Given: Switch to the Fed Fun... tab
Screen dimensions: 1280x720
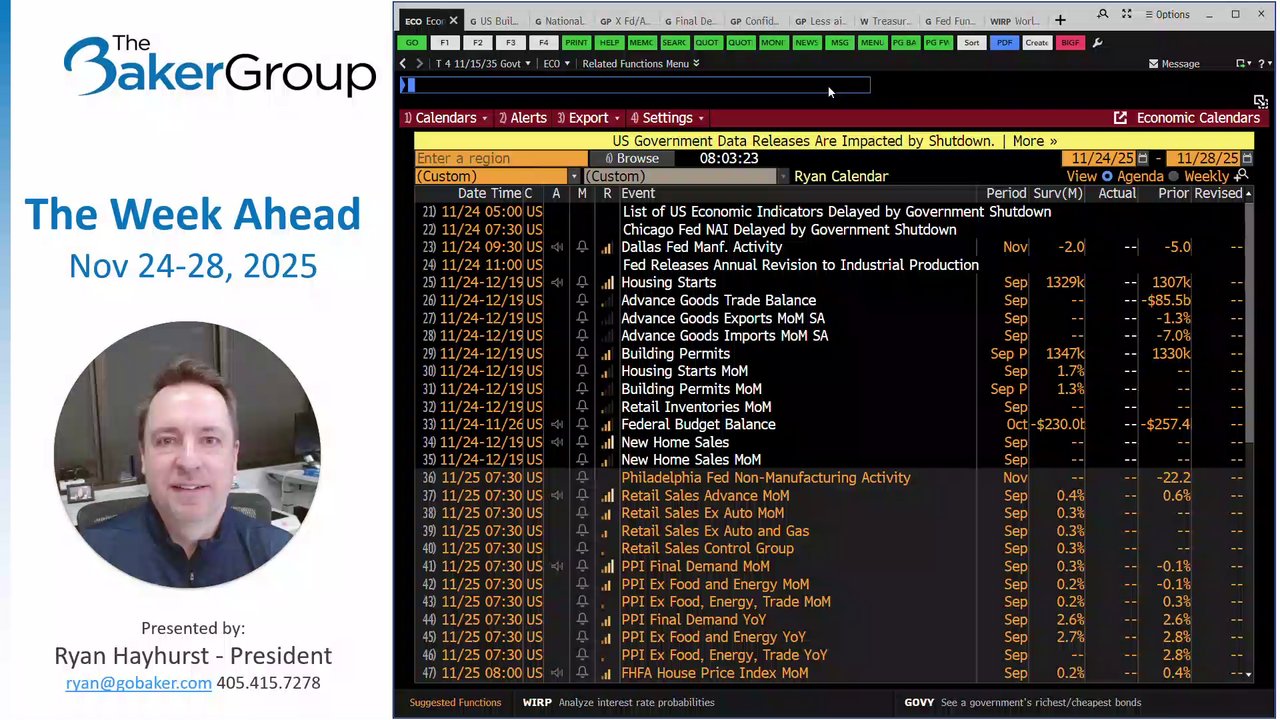Looking at the screenshot, I should (x=948, y=21).
